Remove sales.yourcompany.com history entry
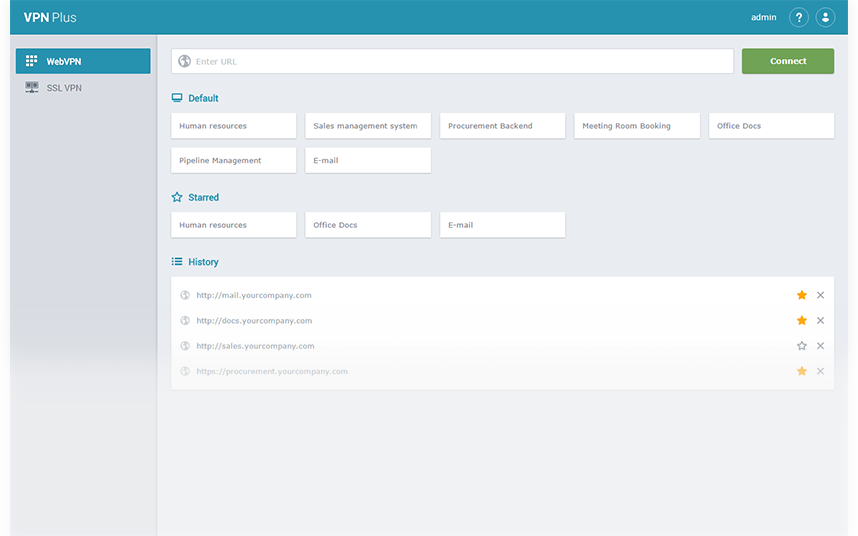The image size is (858, 536). [820, 346]
